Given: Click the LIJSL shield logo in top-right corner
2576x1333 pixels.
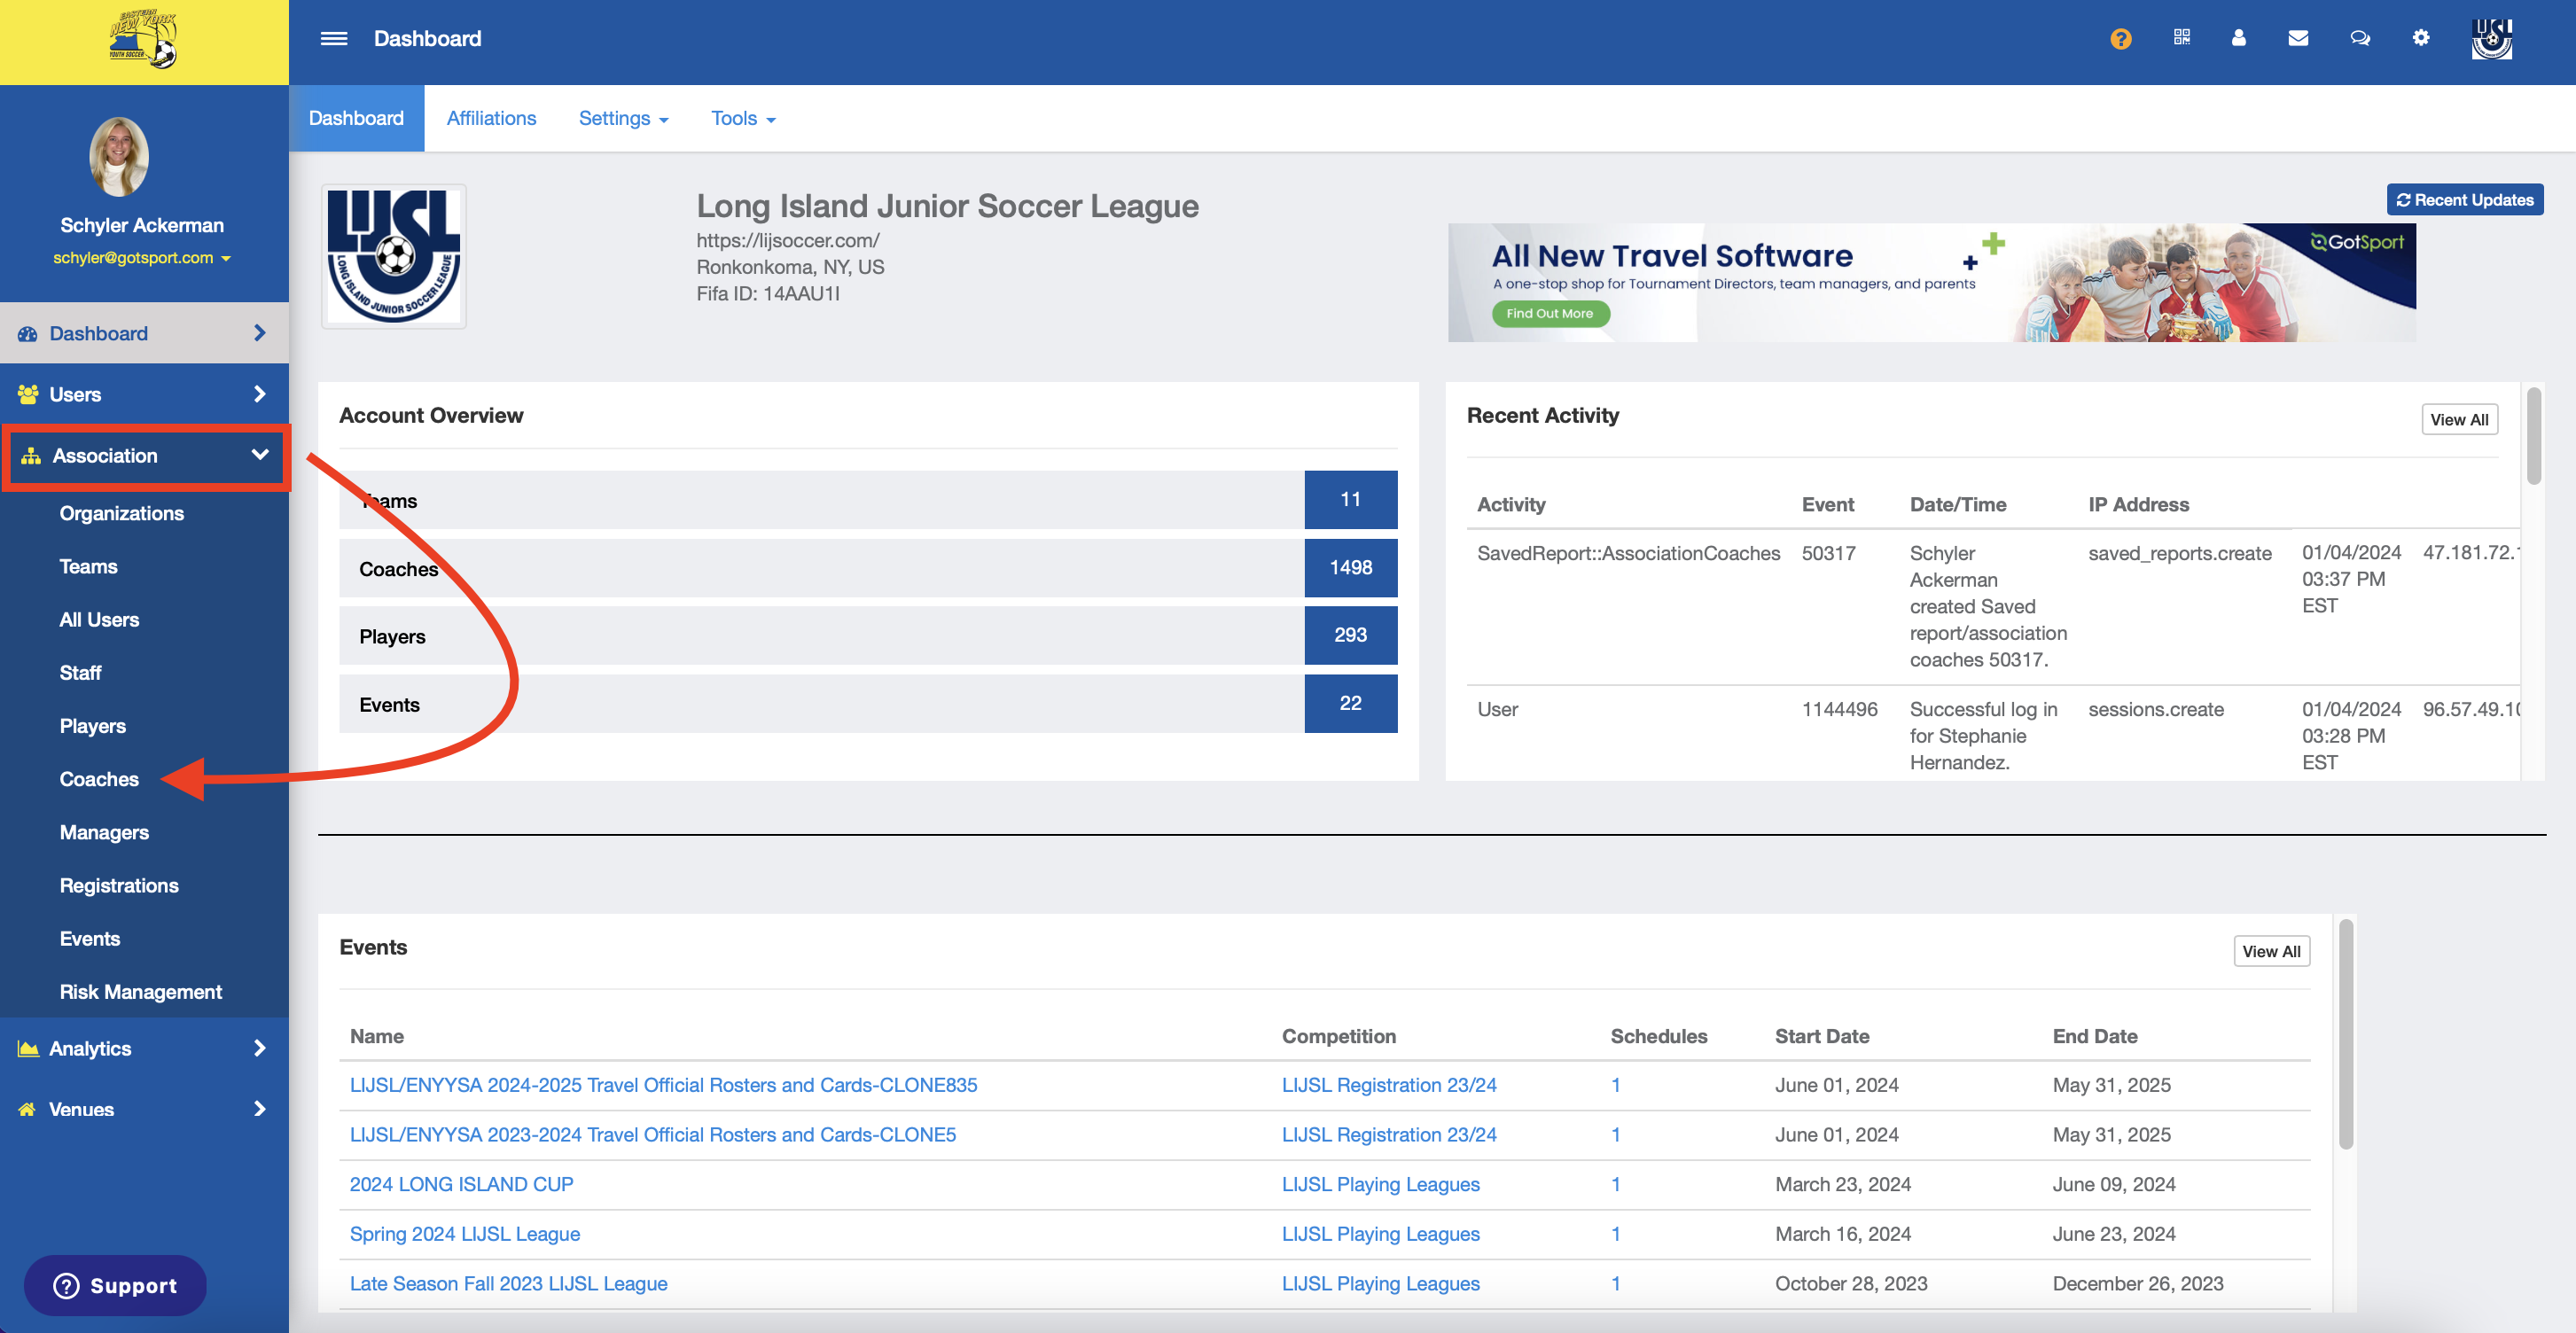Looking at the screenshot, I should click(x=2491, y=39).
